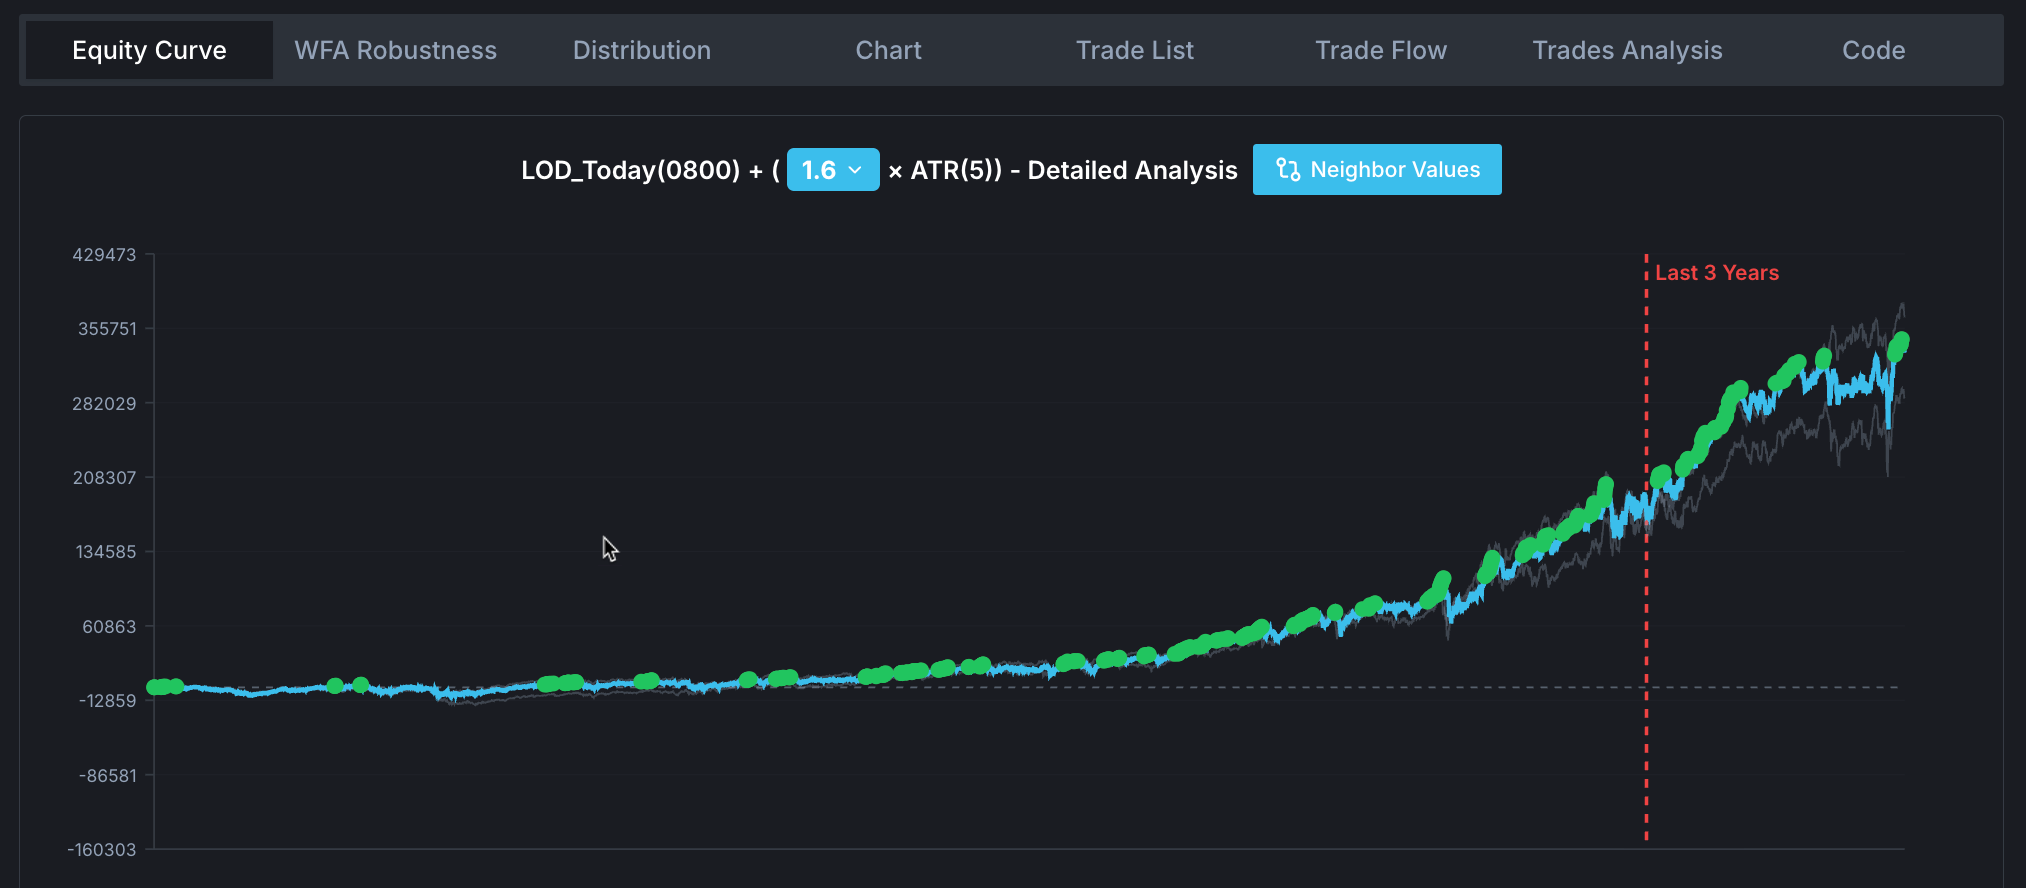The height and width of the screenshot is (888, 2026).
Task: Open the Distribution tab
Action: 642,50
